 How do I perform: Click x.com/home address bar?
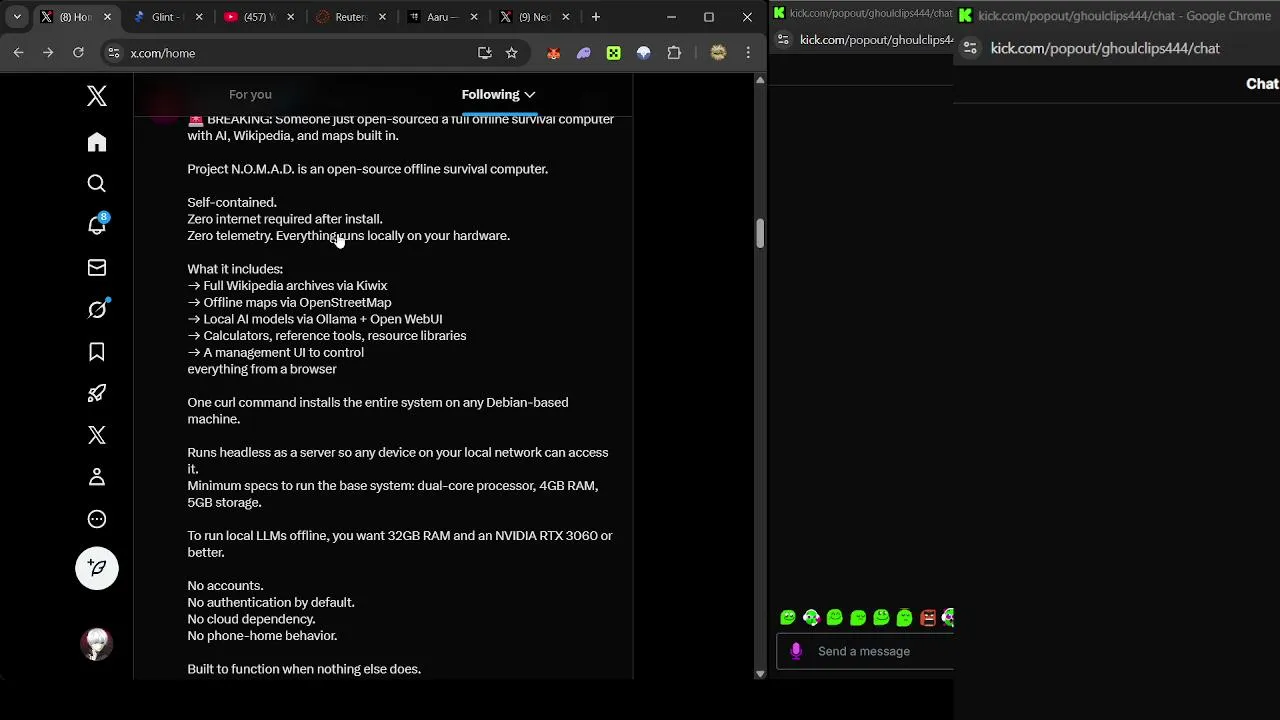(x=300, y=53)
